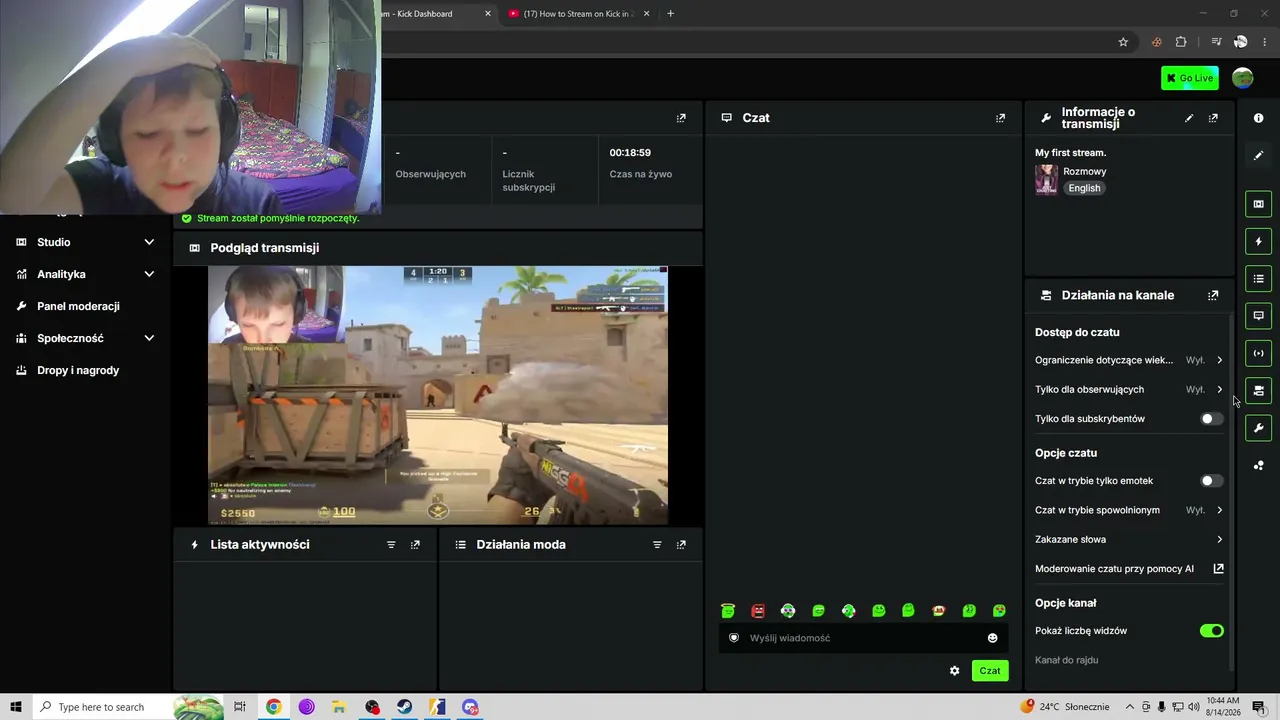Switch to How to Stream on Kick tab
This screenshot has height=720, width=1280.
click(579, 14)
